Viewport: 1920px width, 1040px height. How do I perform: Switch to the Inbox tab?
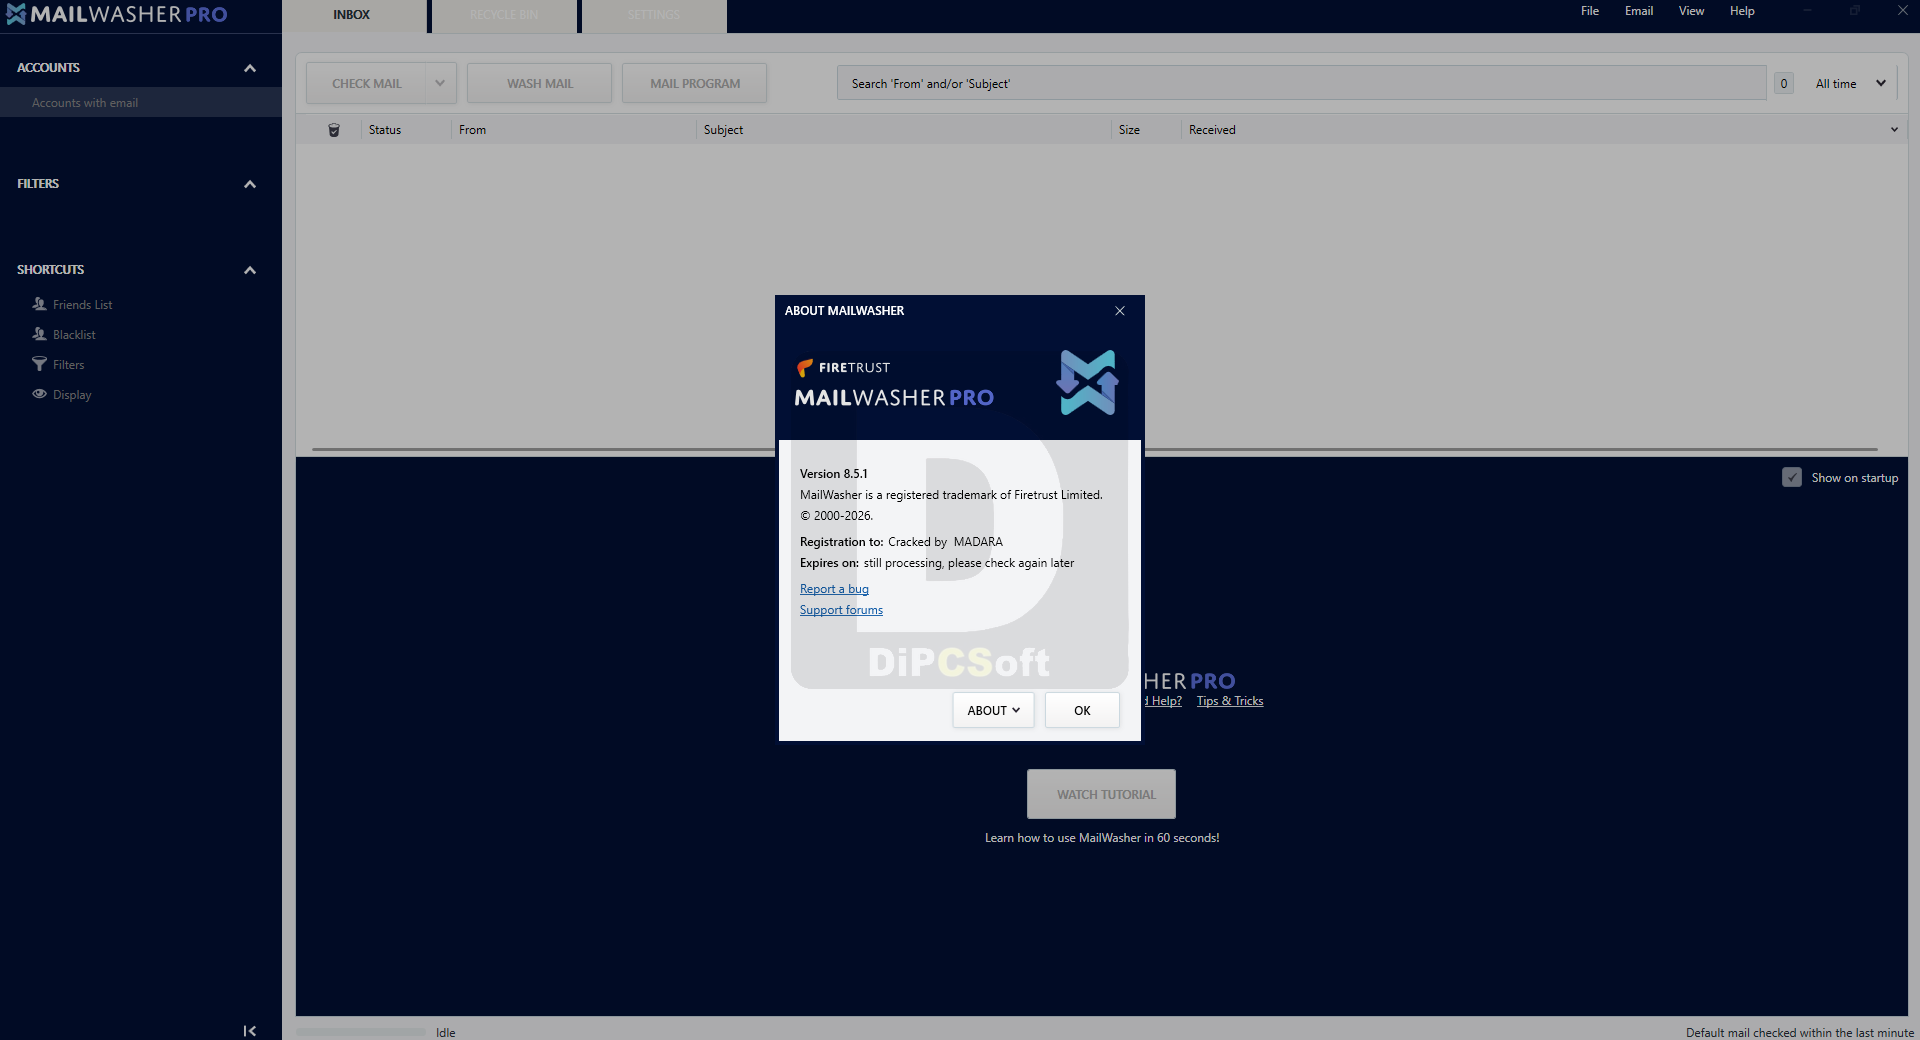point(352,15)
